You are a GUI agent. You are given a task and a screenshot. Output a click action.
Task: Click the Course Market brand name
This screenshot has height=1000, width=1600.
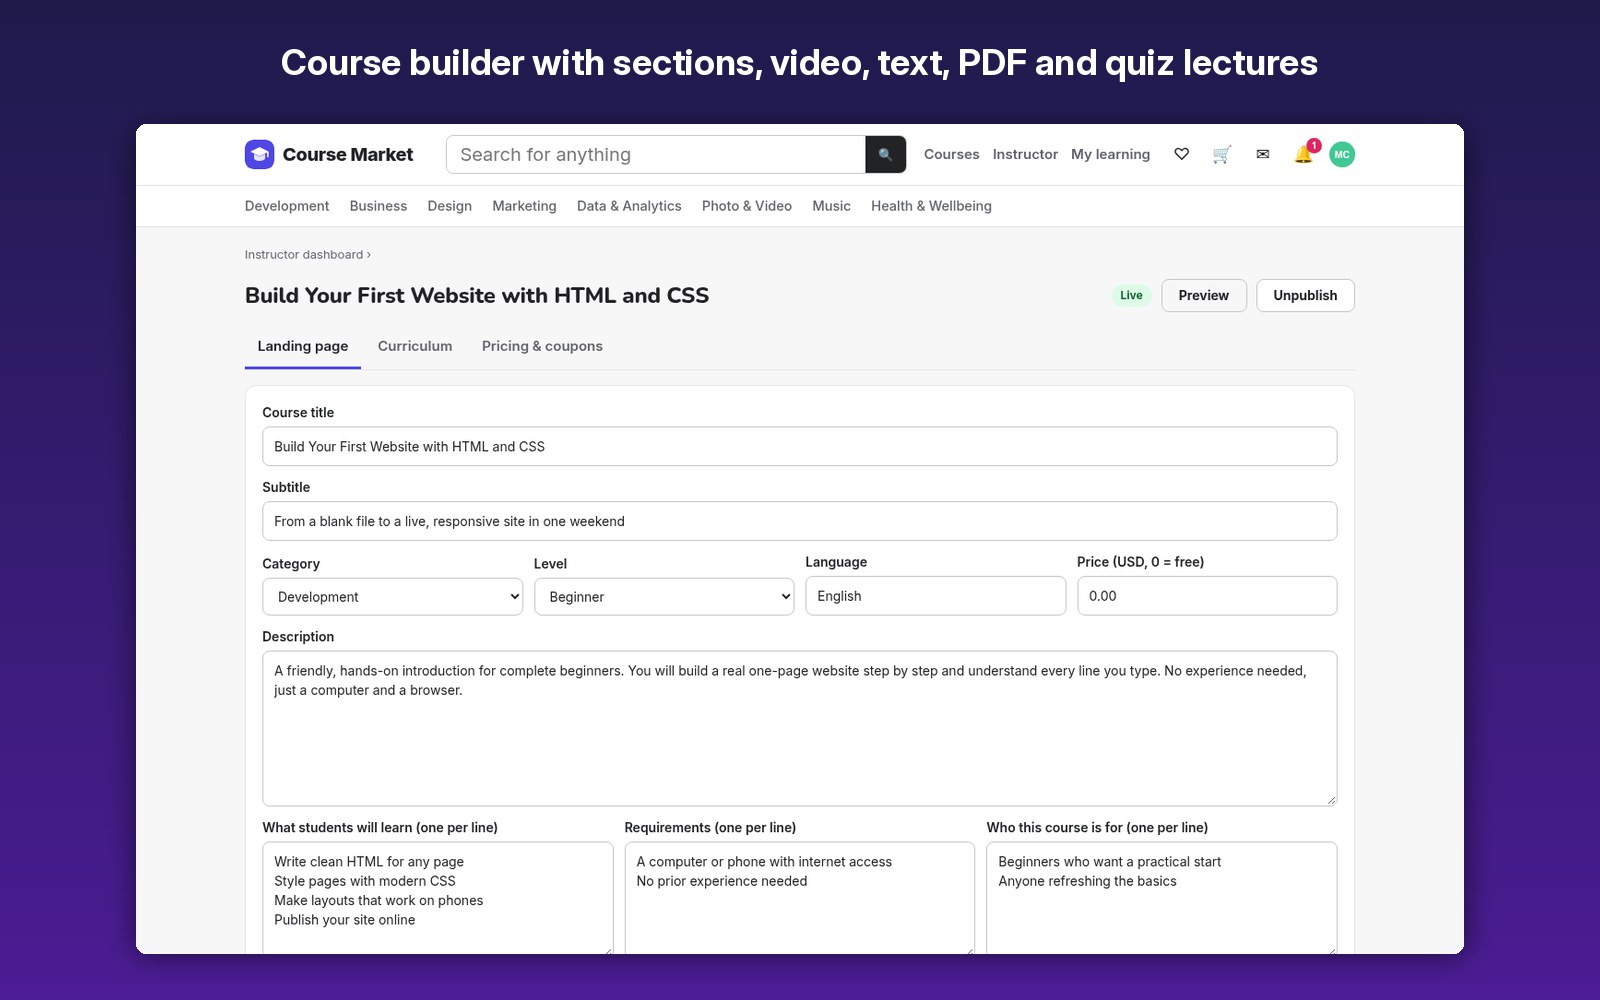(348, 154)
